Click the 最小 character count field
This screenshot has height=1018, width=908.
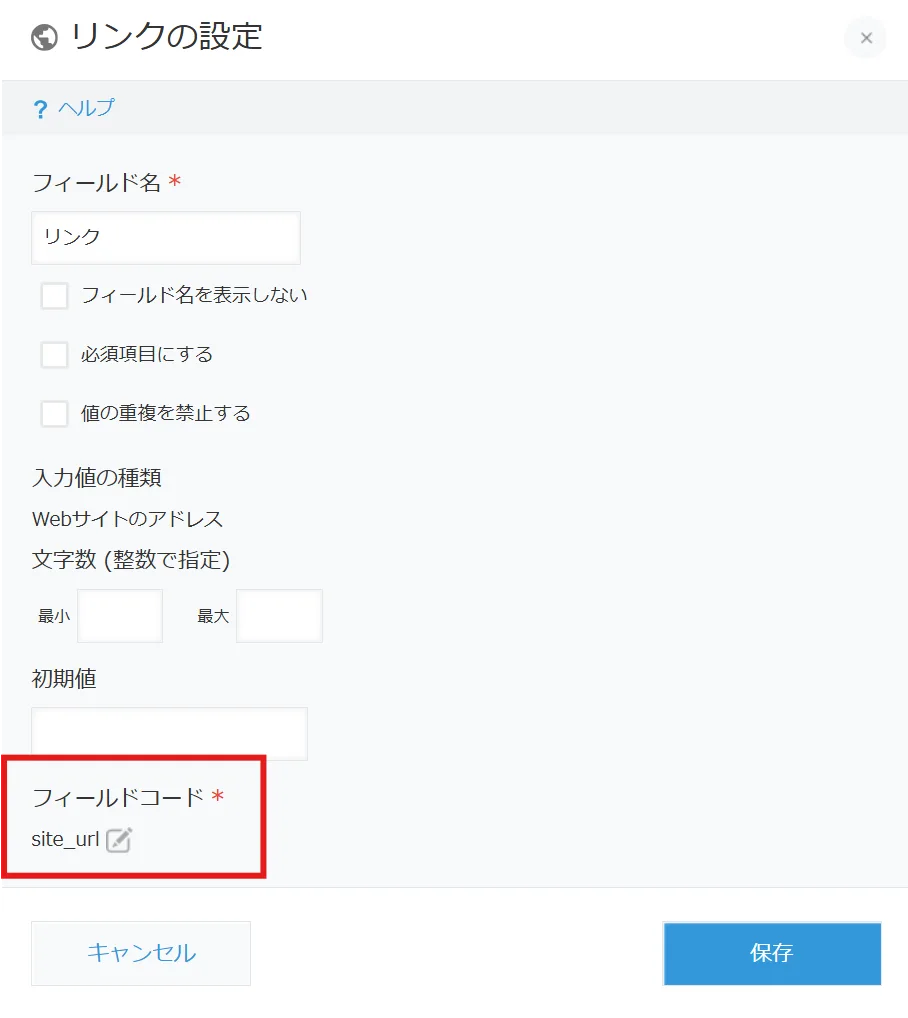click(x=120, y=616)
